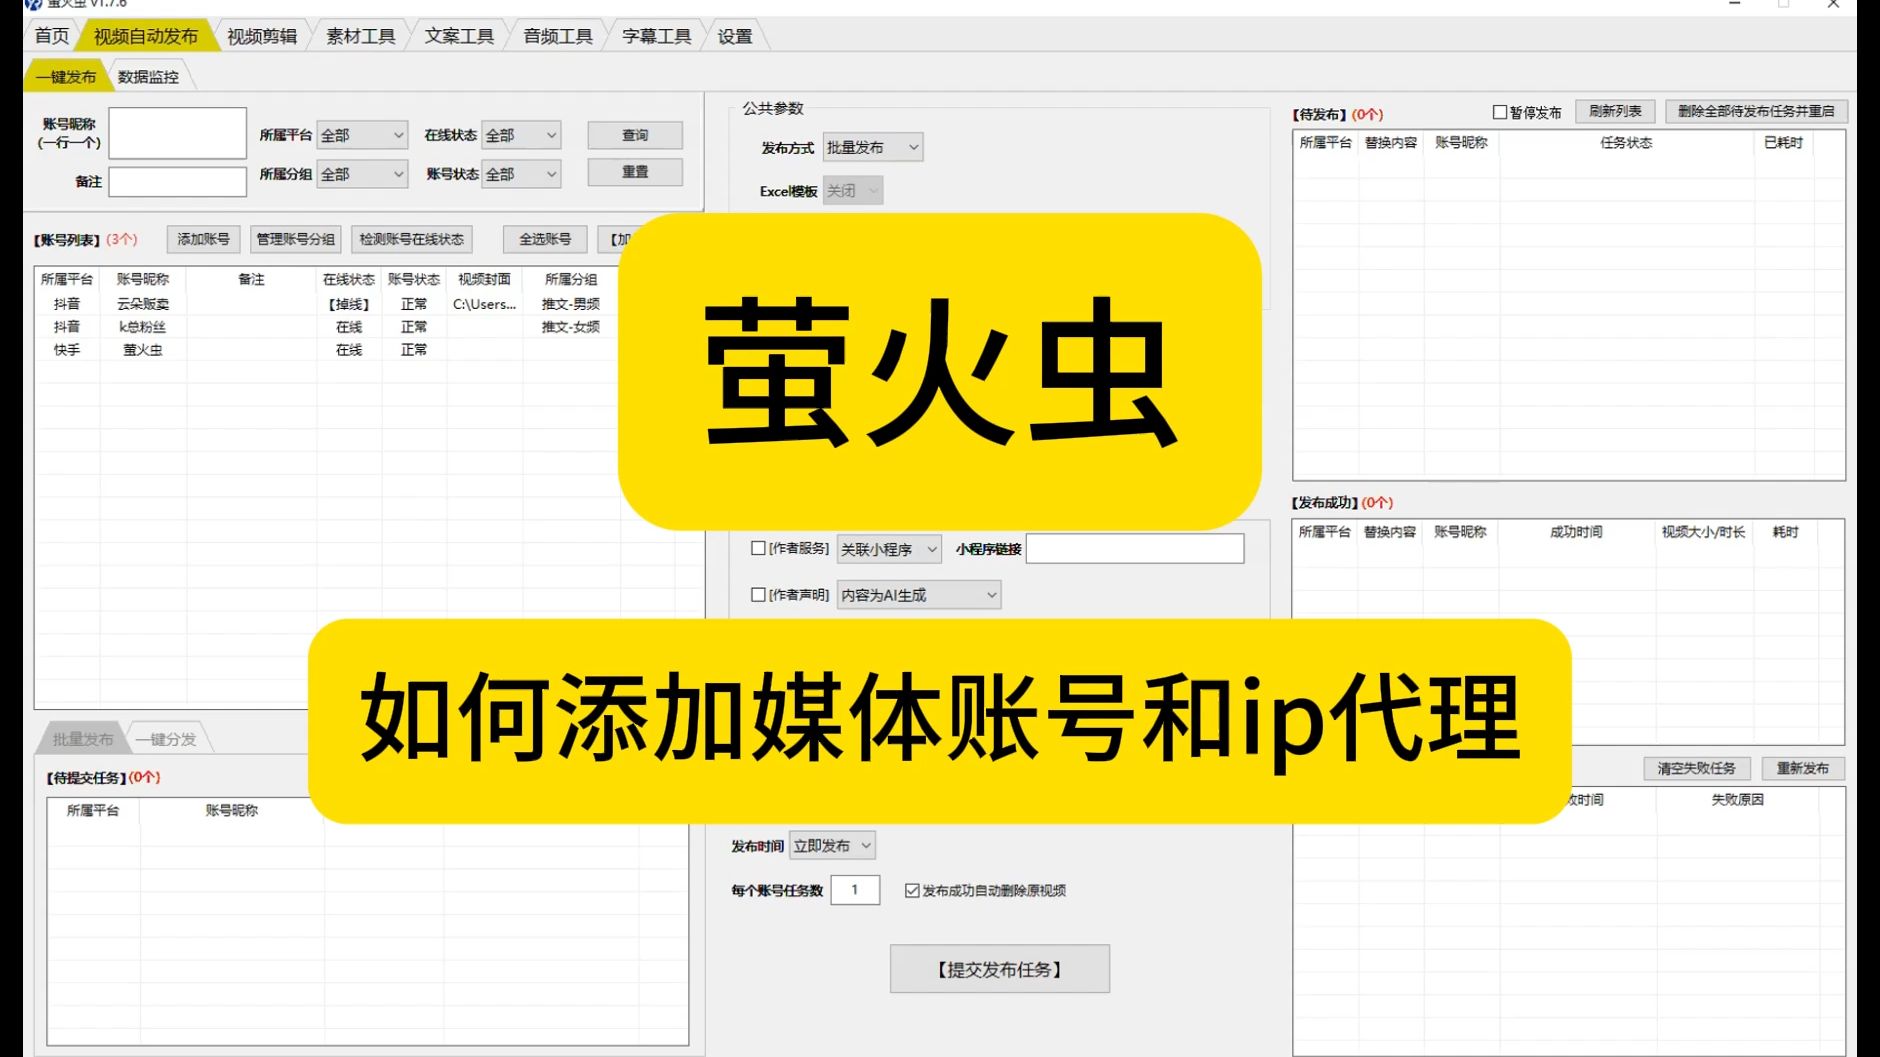Click the 全选账号 button
1880x1057 pixels.
tap(545, 239)
